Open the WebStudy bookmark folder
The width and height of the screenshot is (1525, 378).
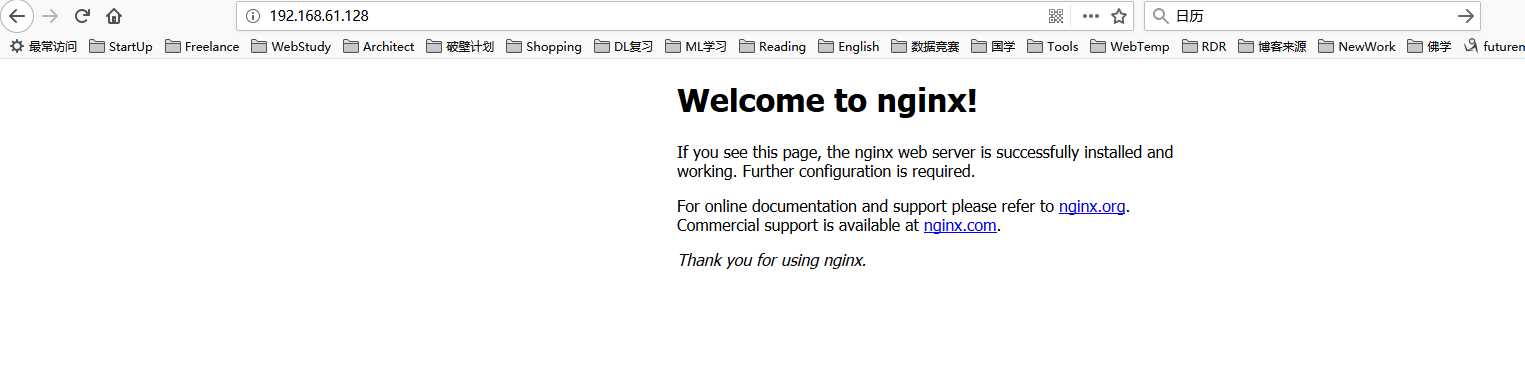[291, 46]
